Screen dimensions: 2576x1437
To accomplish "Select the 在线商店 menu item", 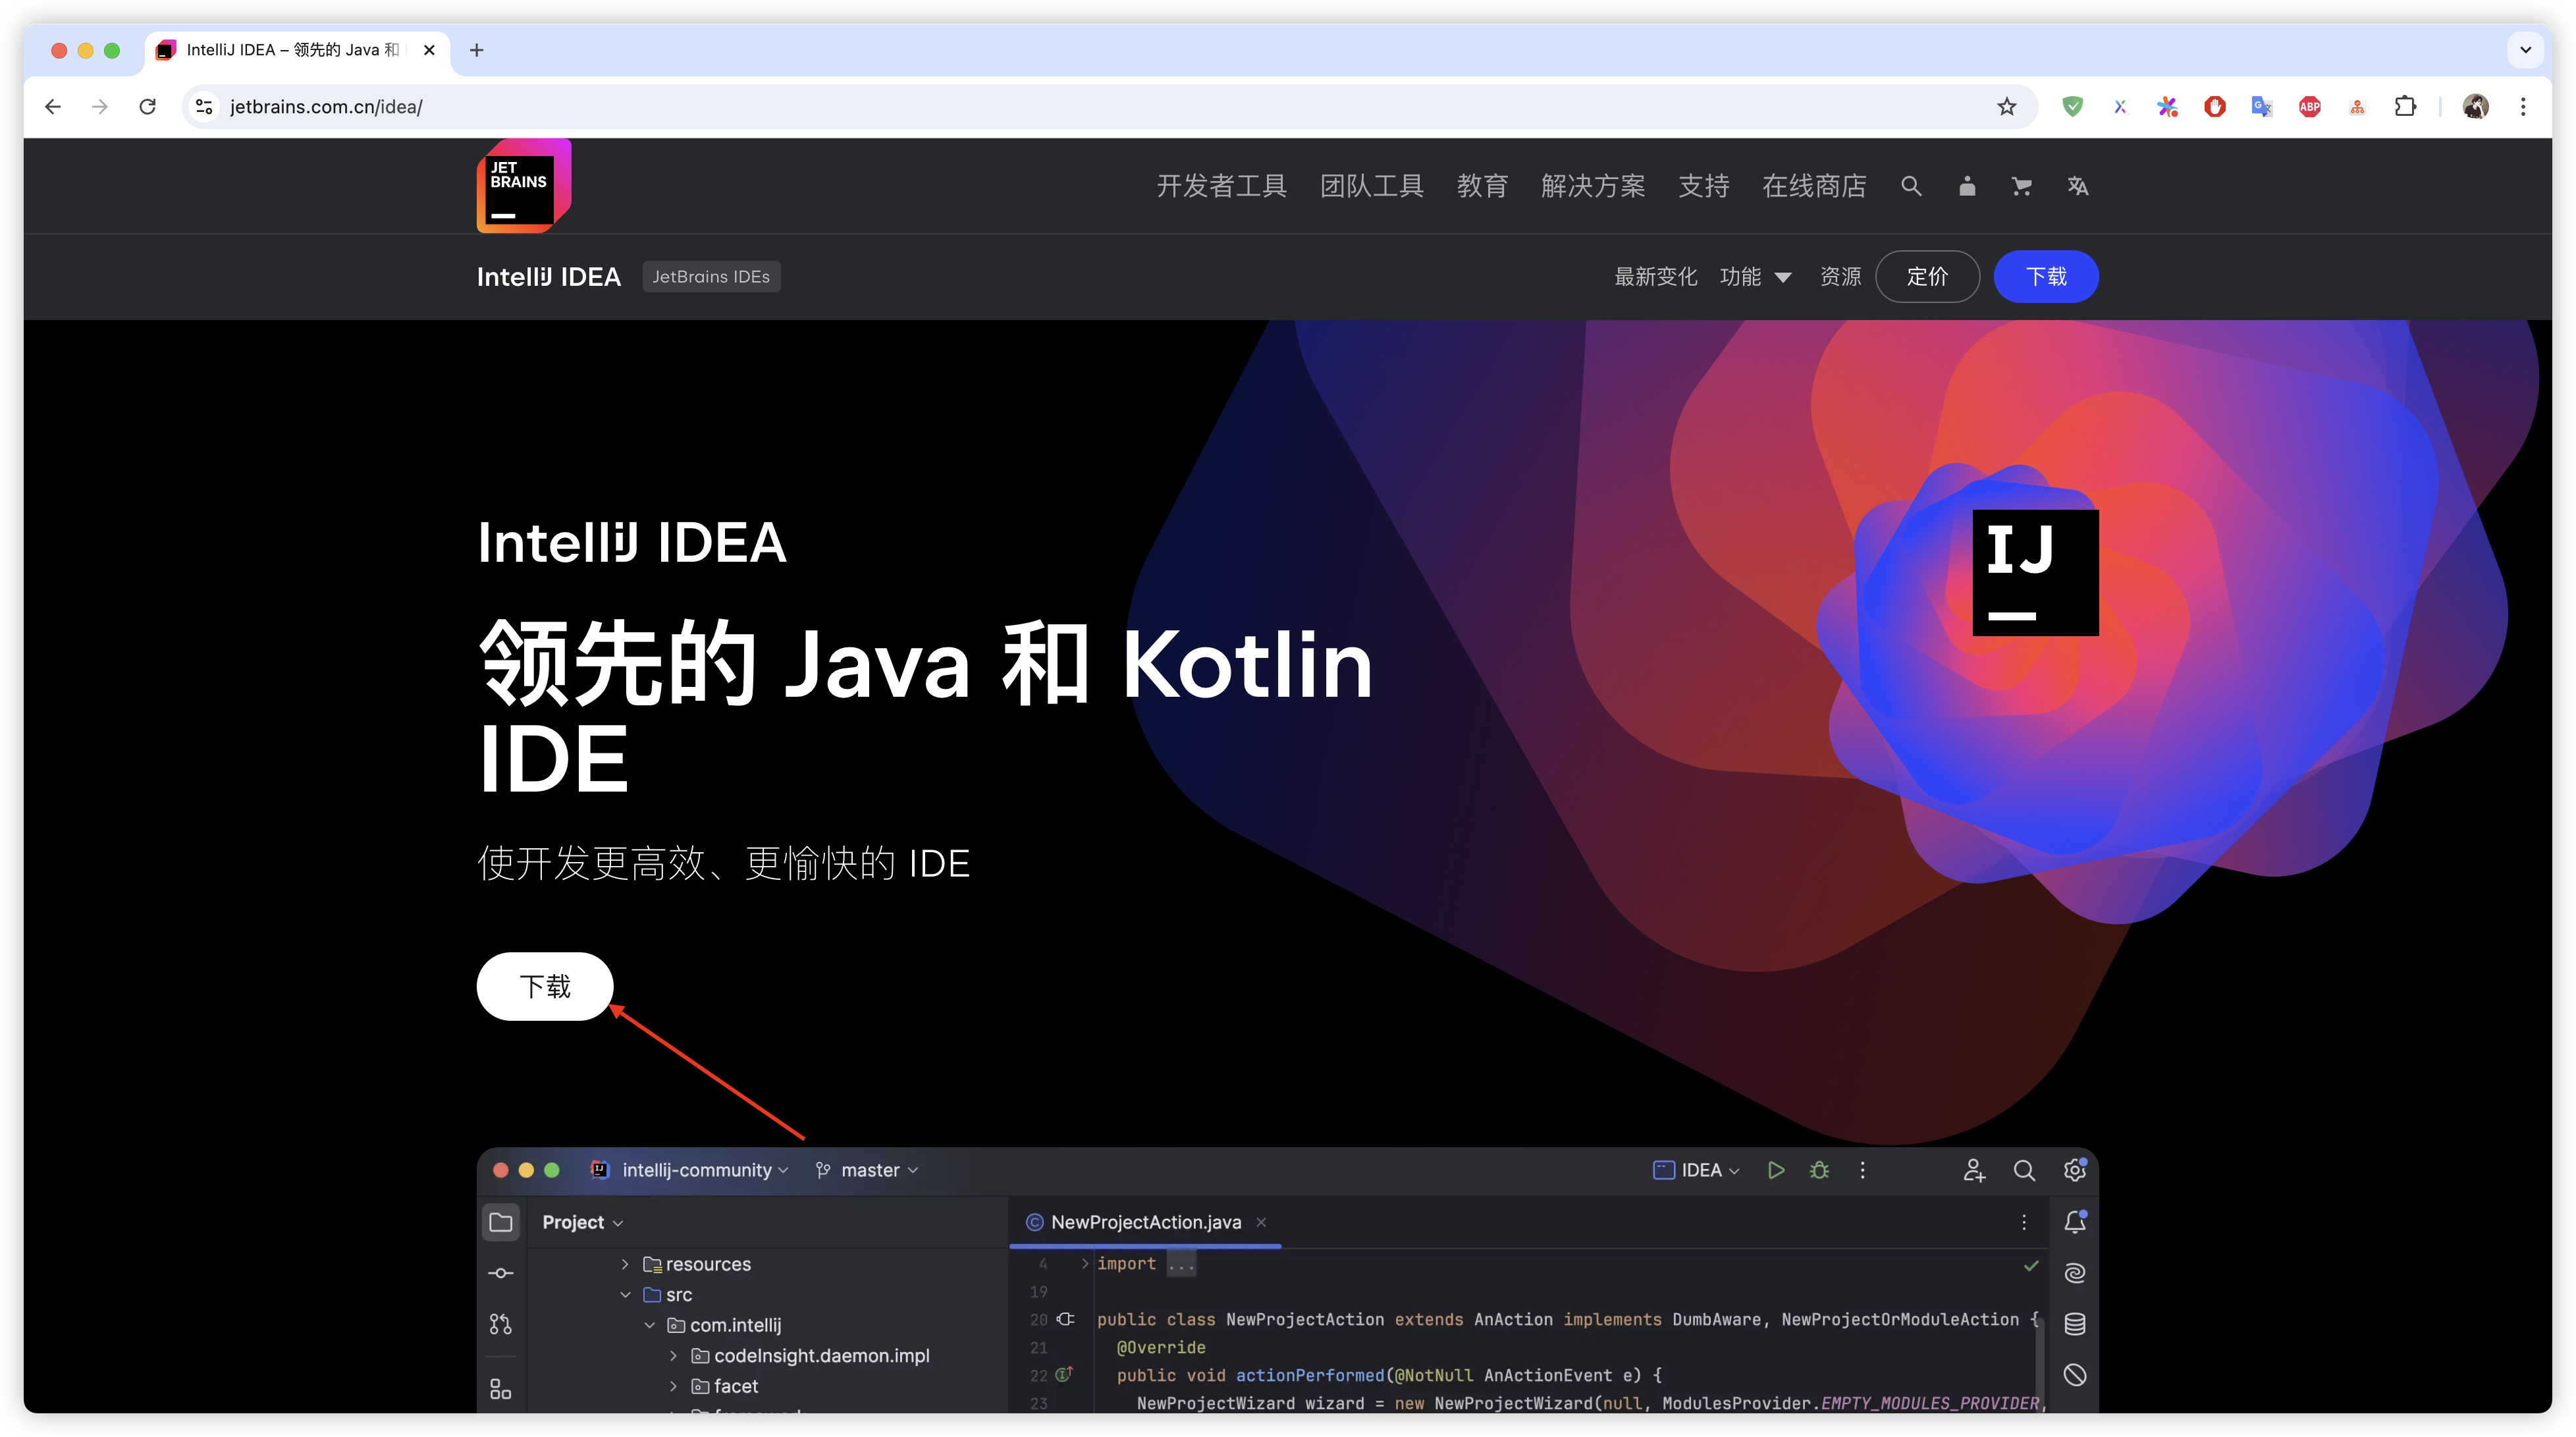I will 1814,186.
